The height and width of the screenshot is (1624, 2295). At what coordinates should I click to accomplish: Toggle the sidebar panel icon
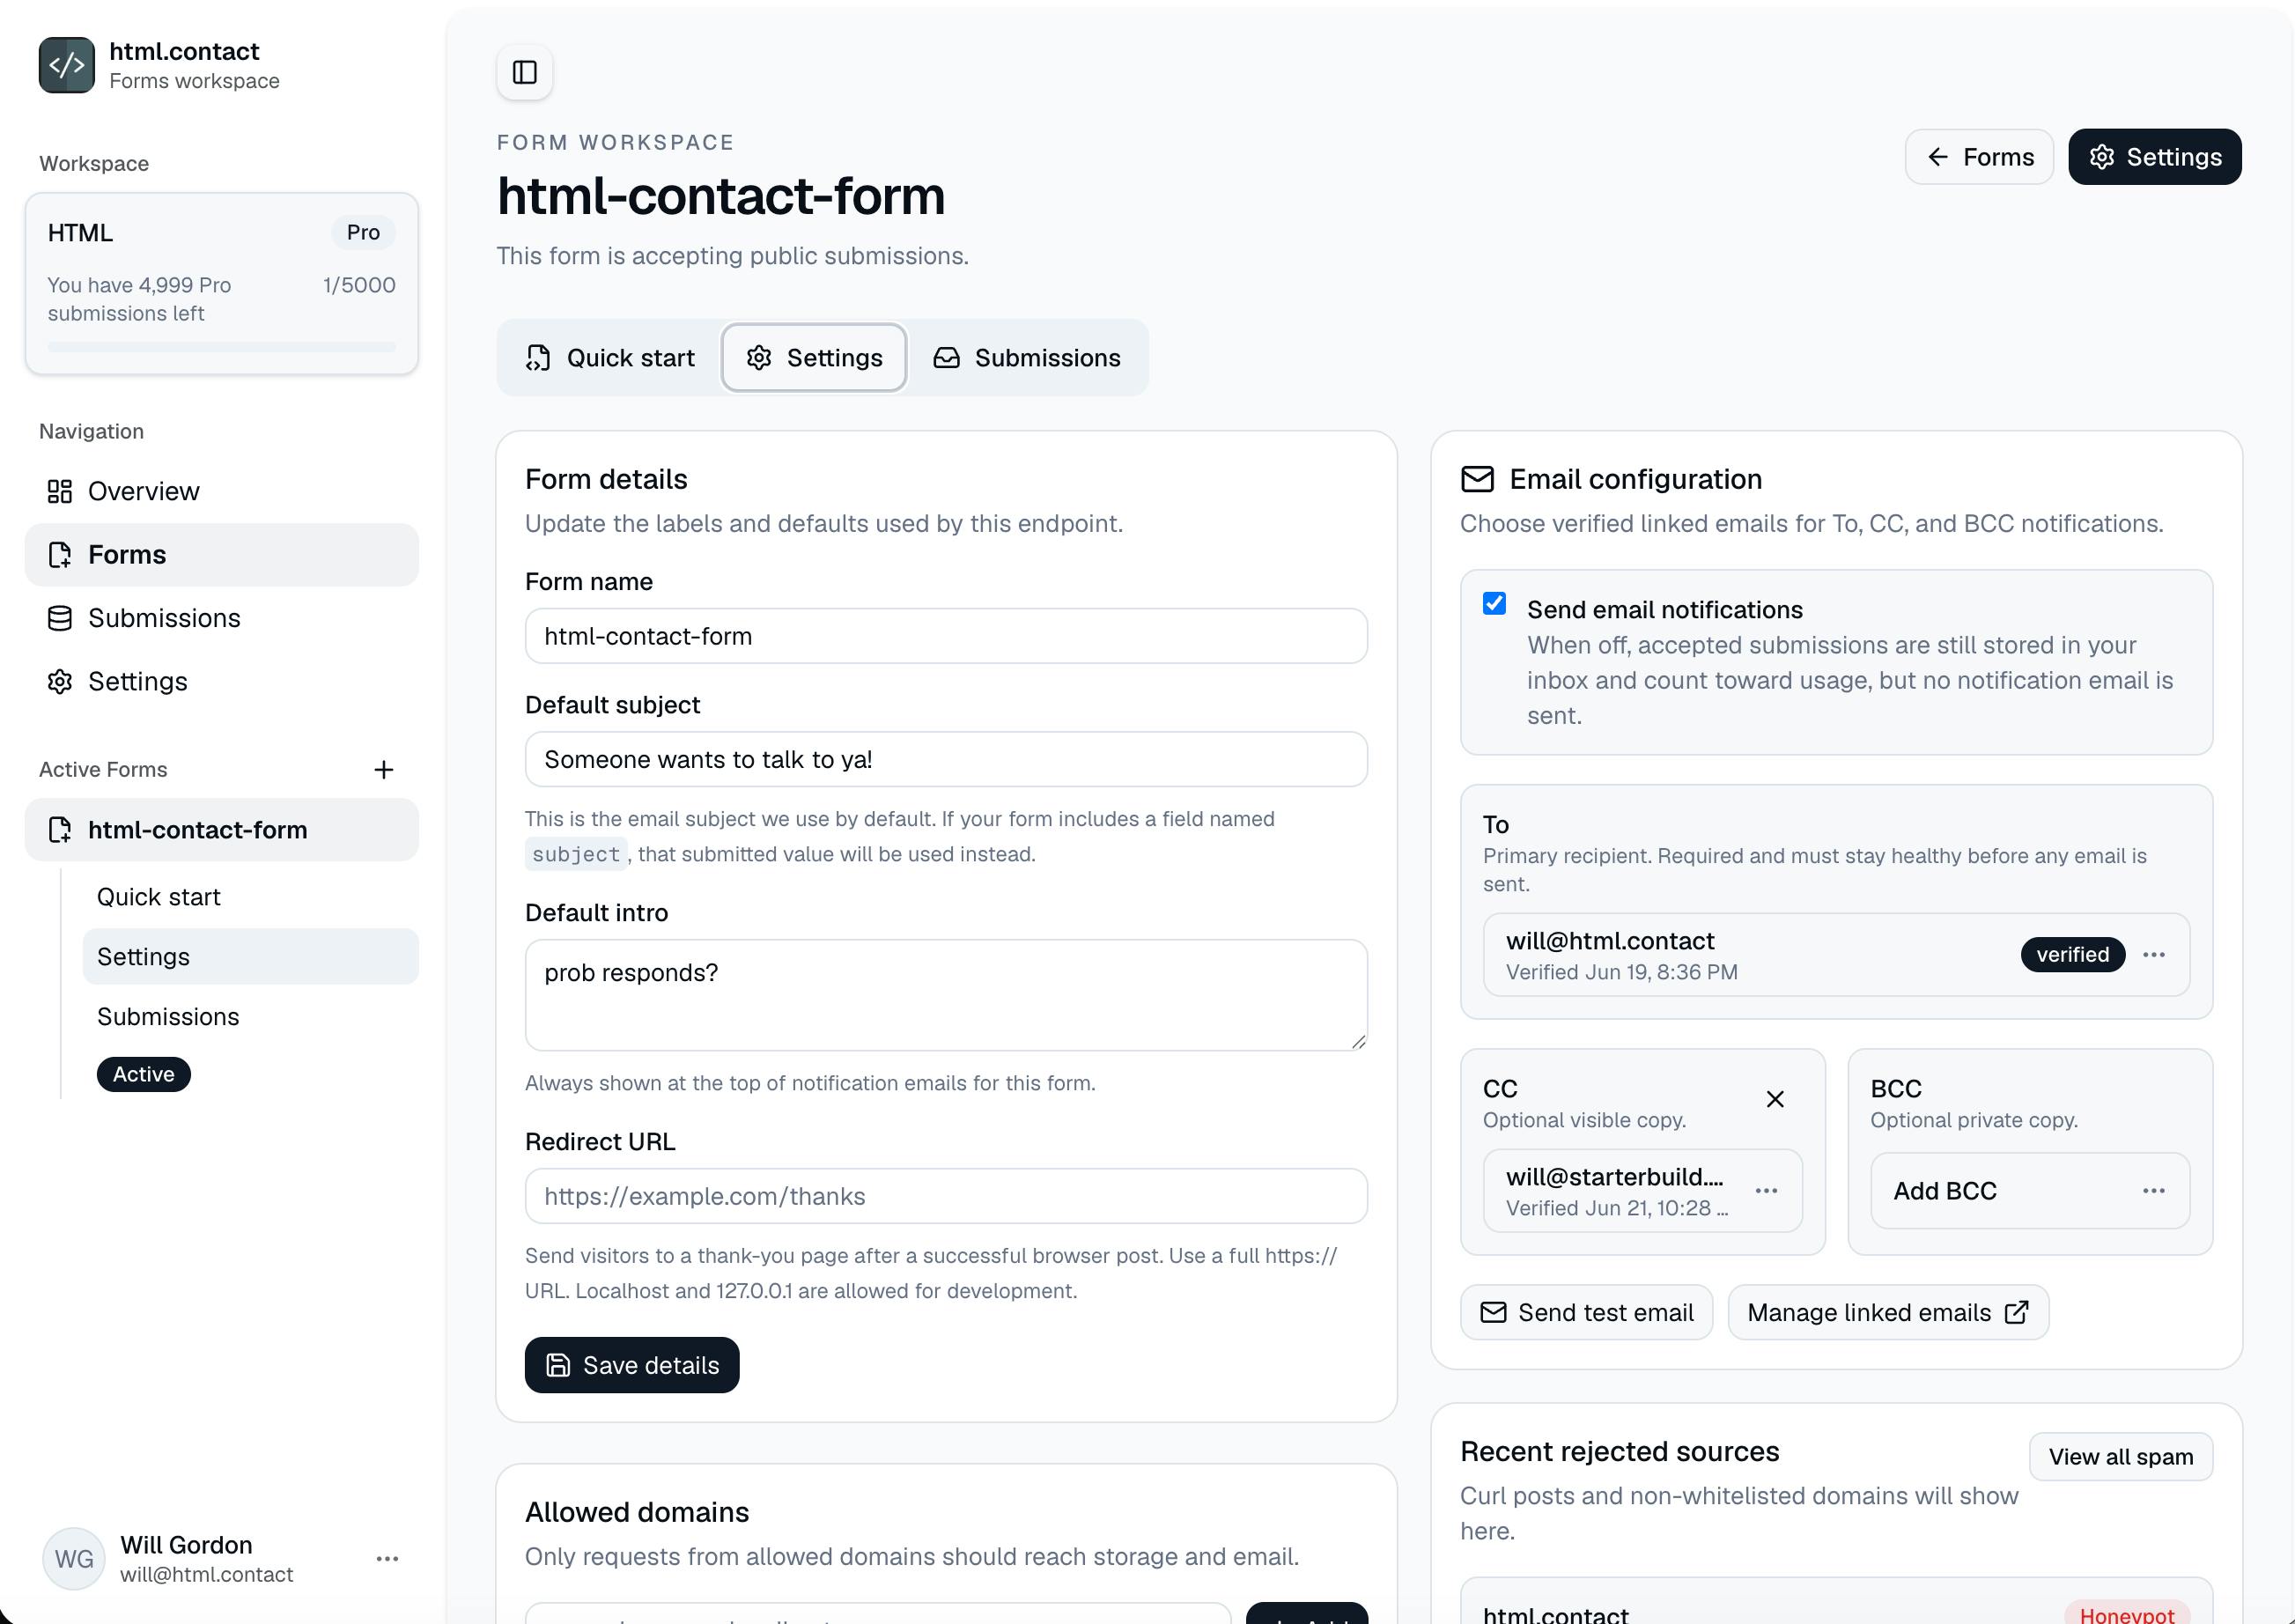(x=524, y=72)
